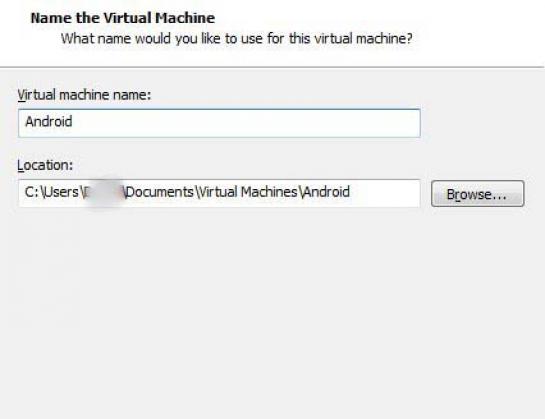Click the underlined 'L' of the Location label
This screenshot has height=419, width=545.
pos(21,166)
